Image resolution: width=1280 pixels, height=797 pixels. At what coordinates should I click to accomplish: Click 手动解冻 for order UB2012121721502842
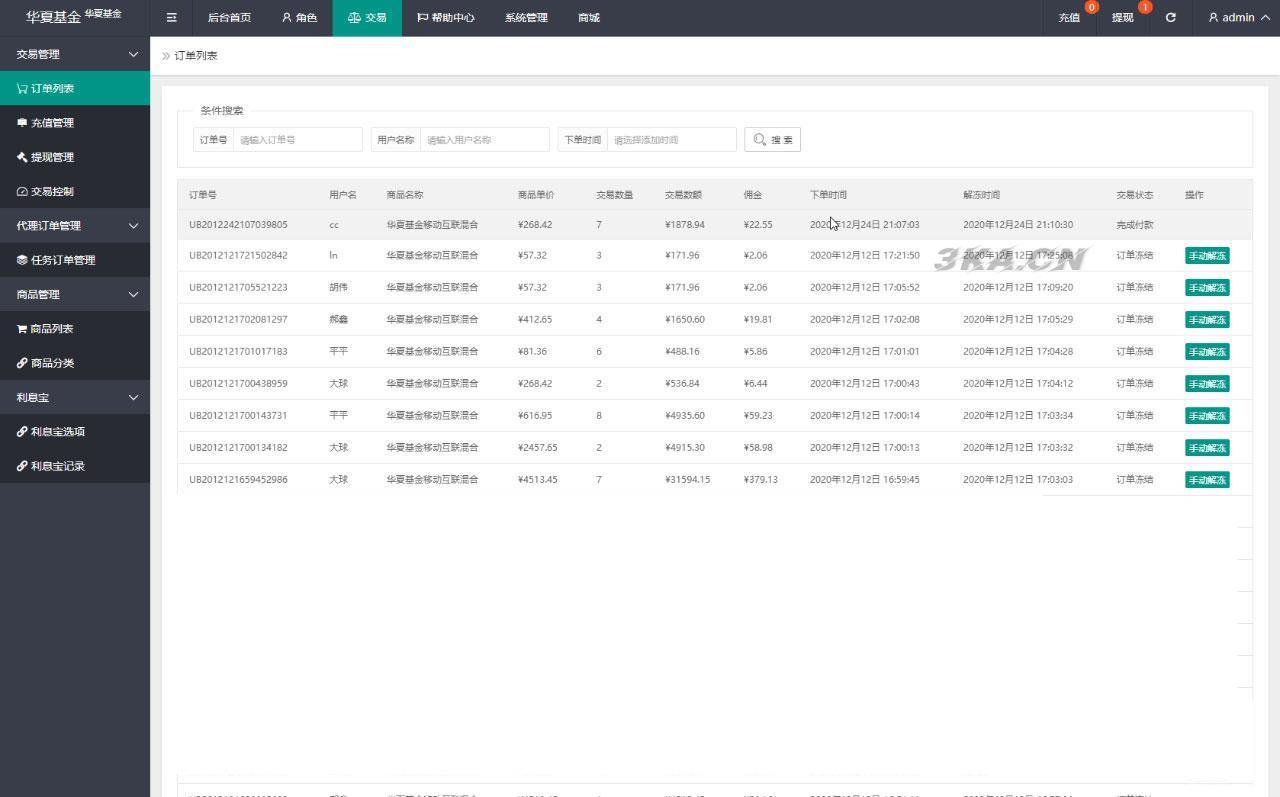1207,256
